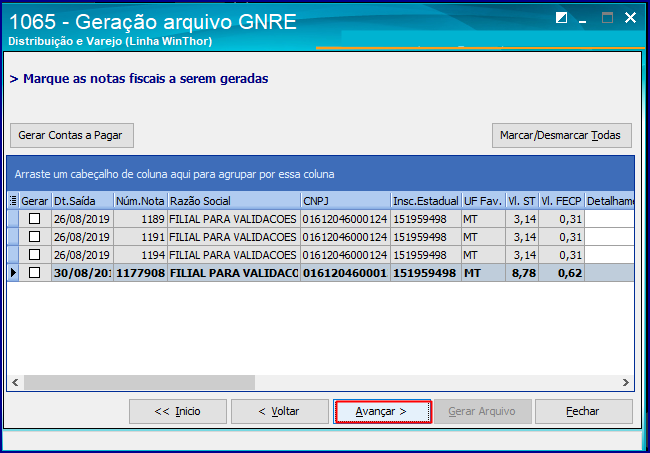The height and width of the screenshot is (453, 650).
Task: Click 3,14 Vl. ST value of note 1191
Action: [x=522, y=237]
